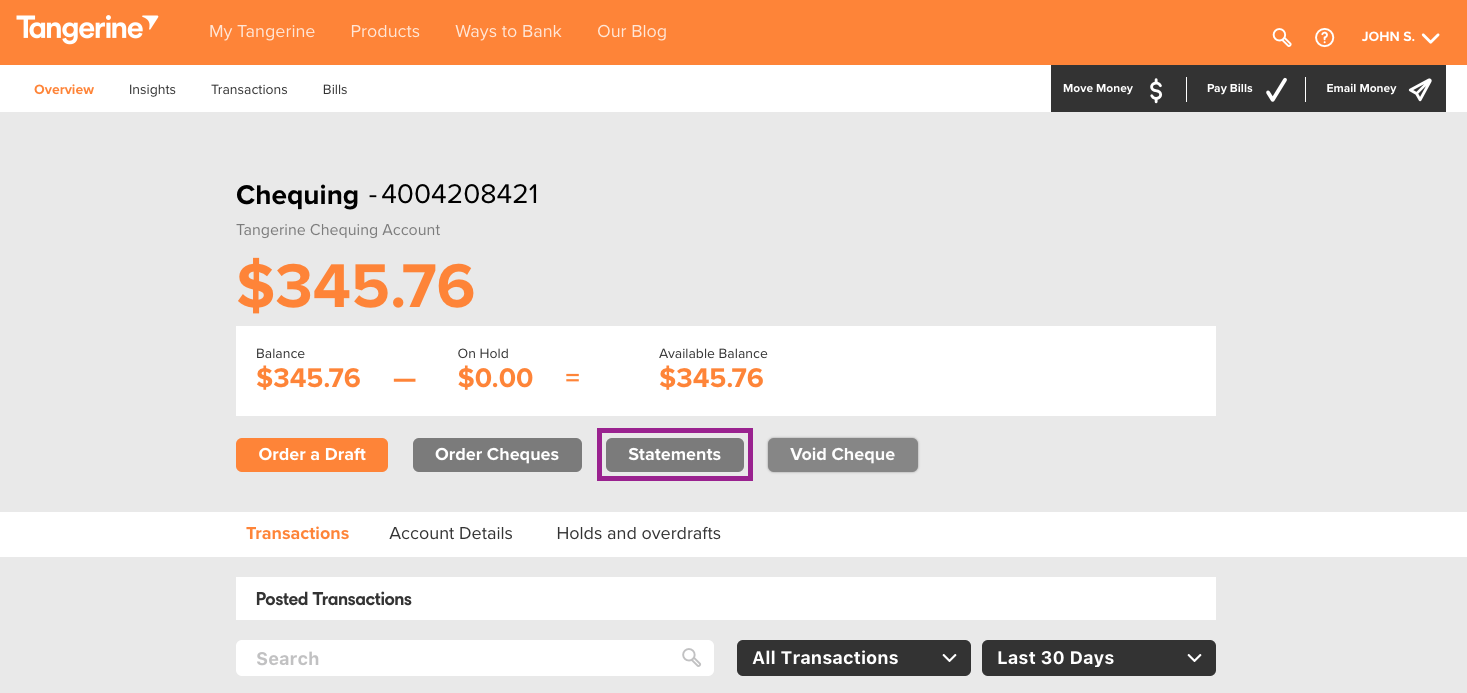
Task: Click the Posted Transactions heading
Action: (x=334, y=599)
